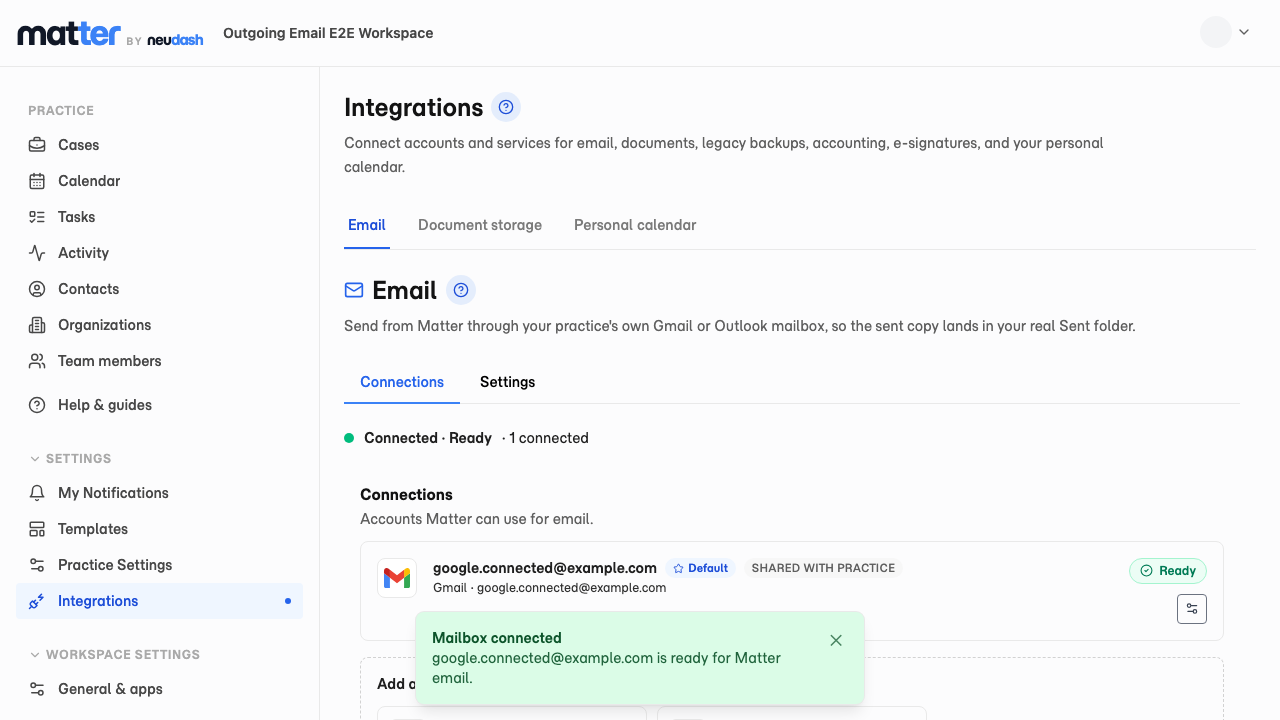The width and height of the screenshot is (1280, 720).
Task: Click the My Notifications bell icon
Action: click(37, 493)
